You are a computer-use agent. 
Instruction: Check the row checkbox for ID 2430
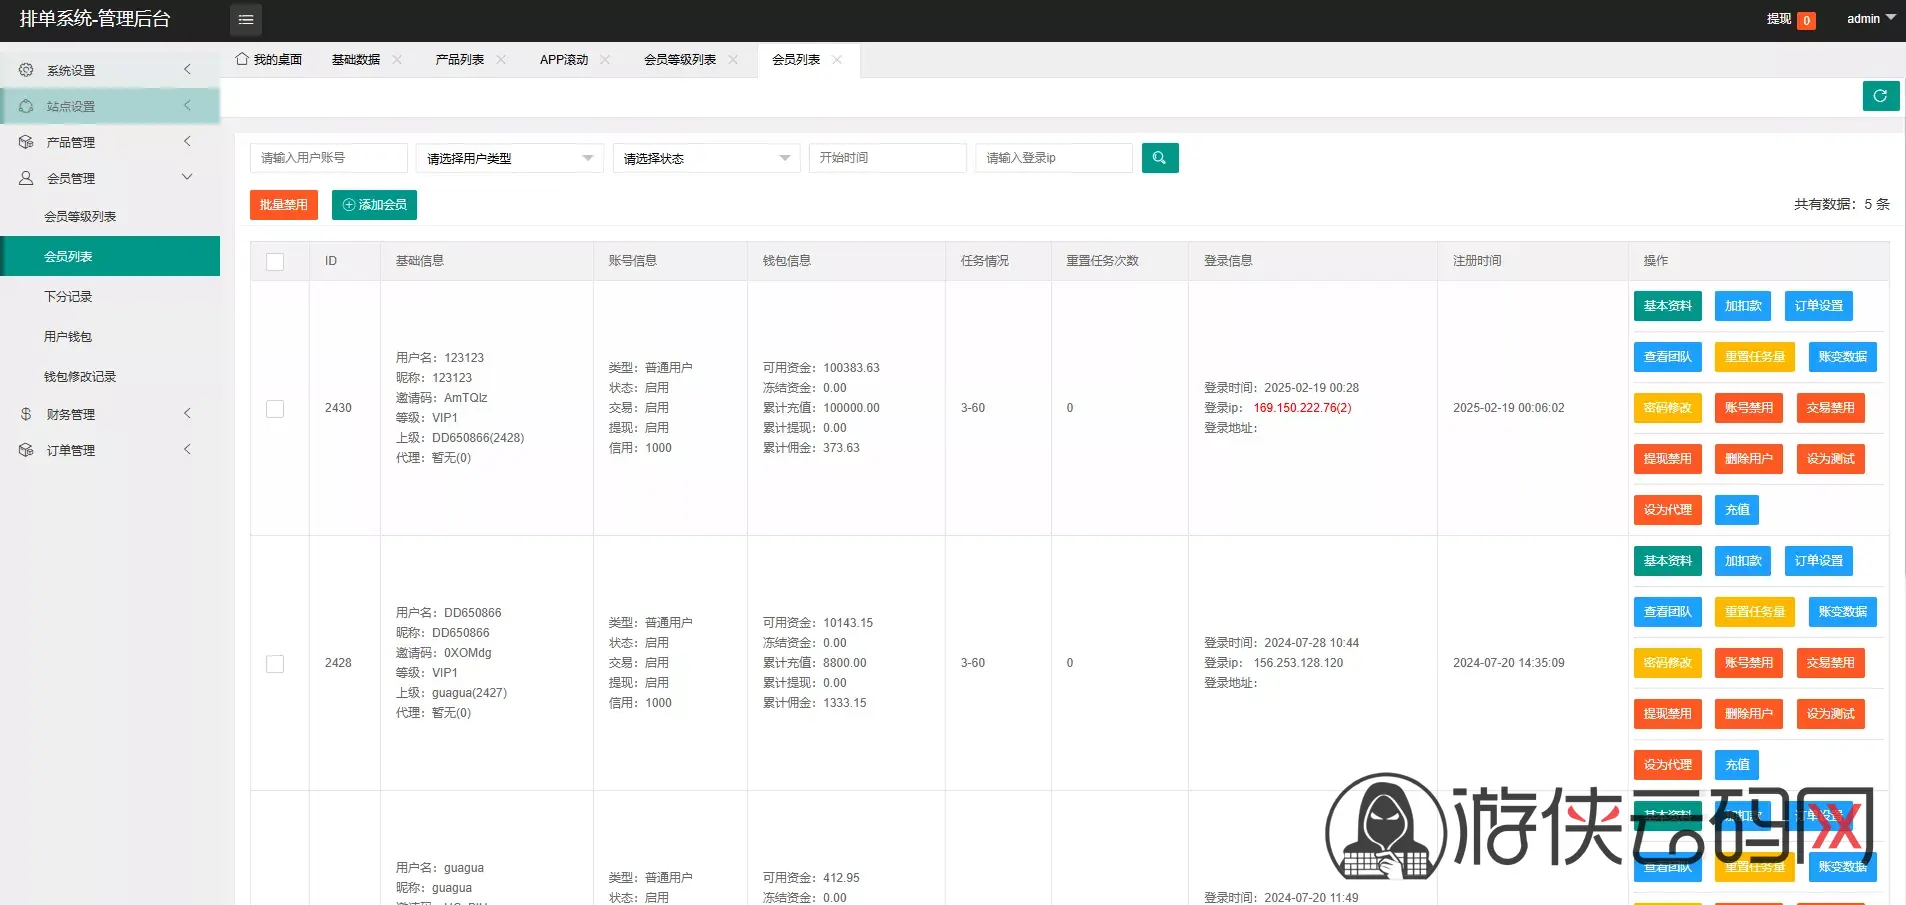coord(275,409)
